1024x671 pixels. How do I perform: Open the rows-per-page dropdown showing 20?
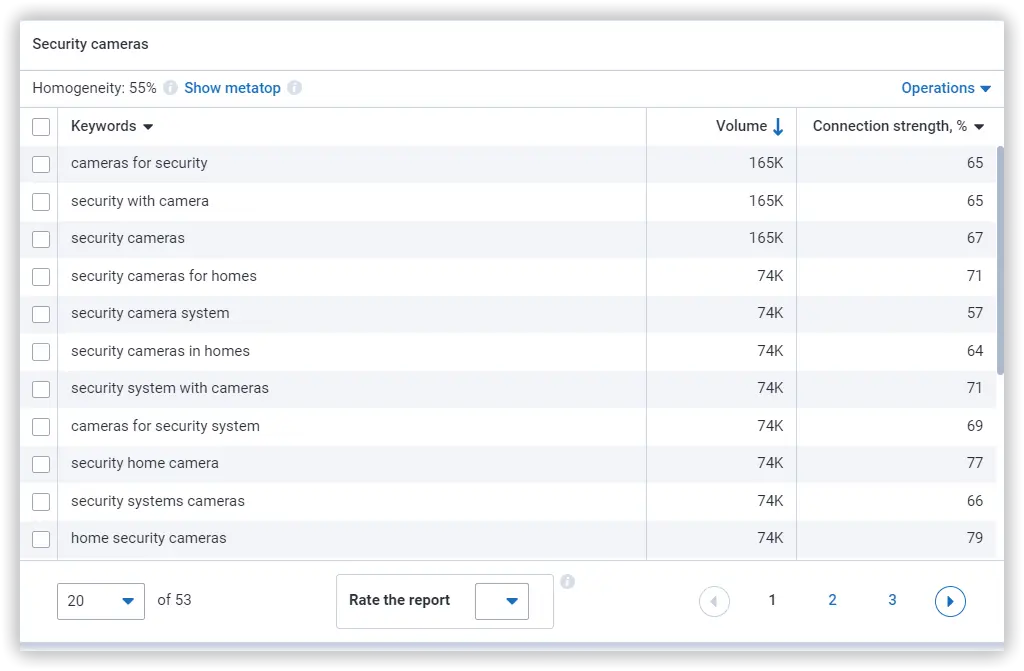(101, 601)
